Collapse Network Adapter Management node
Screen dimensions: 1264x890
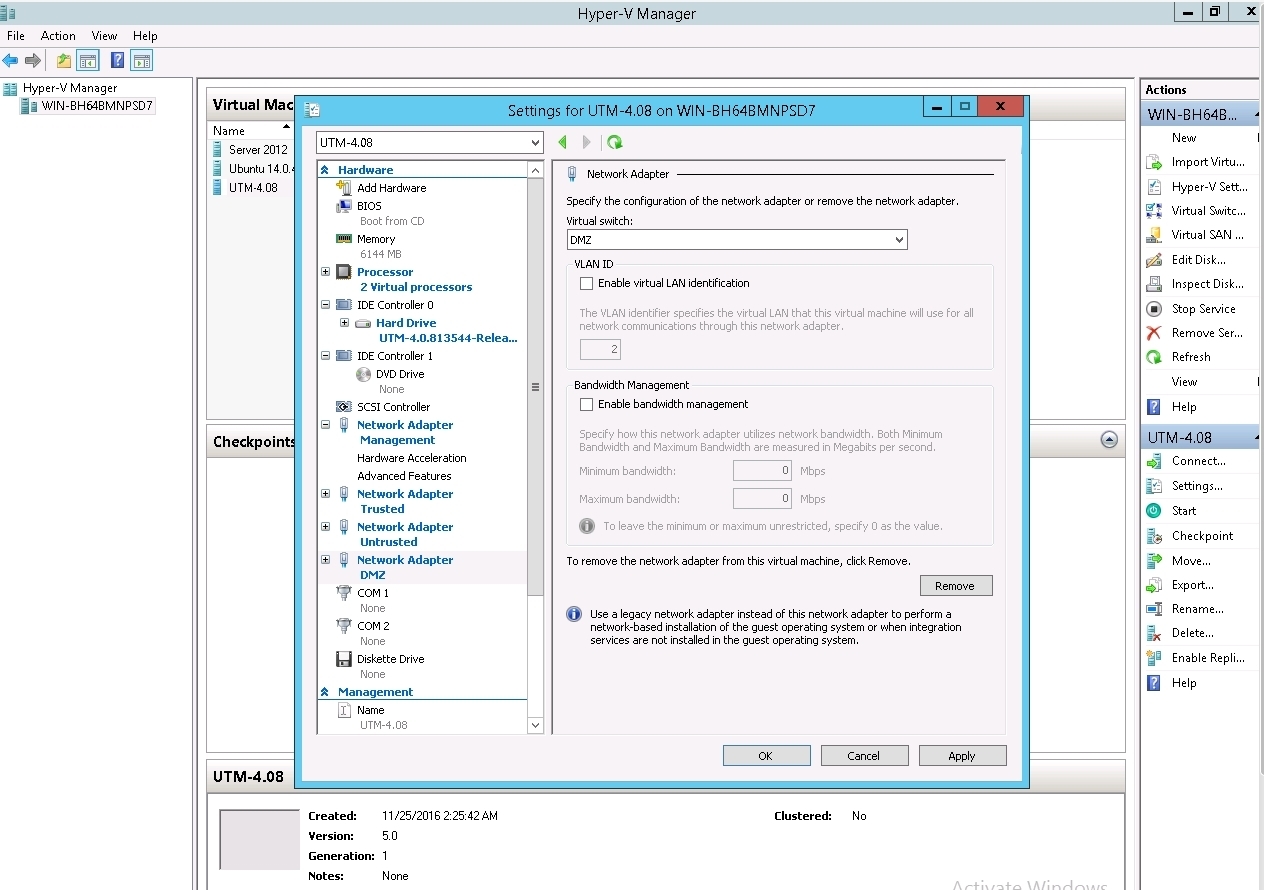tap(325, 425)
